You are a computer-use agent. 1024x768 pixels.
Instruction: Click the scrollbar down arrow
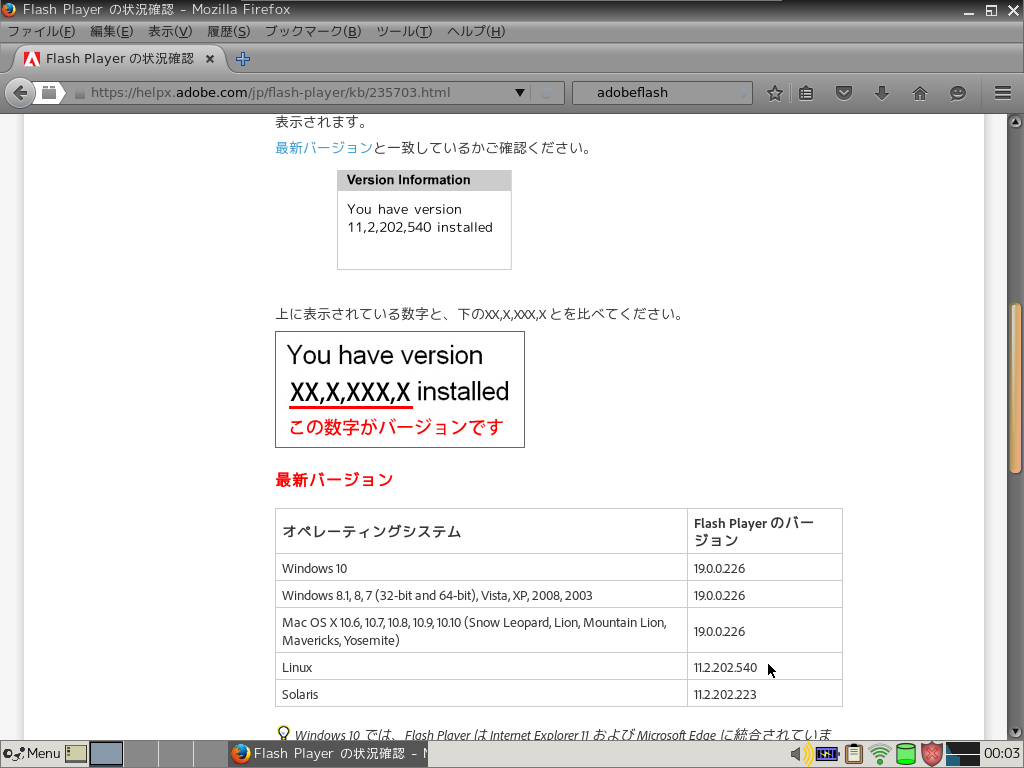point(1015,732)
